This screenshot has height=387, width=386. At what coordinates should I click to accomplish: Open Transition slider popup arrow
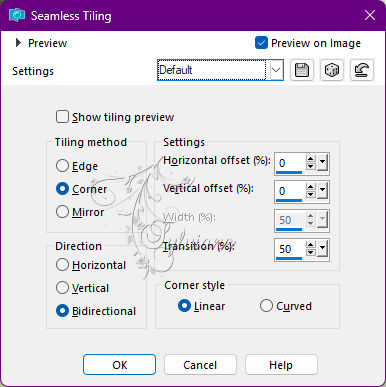322,249
